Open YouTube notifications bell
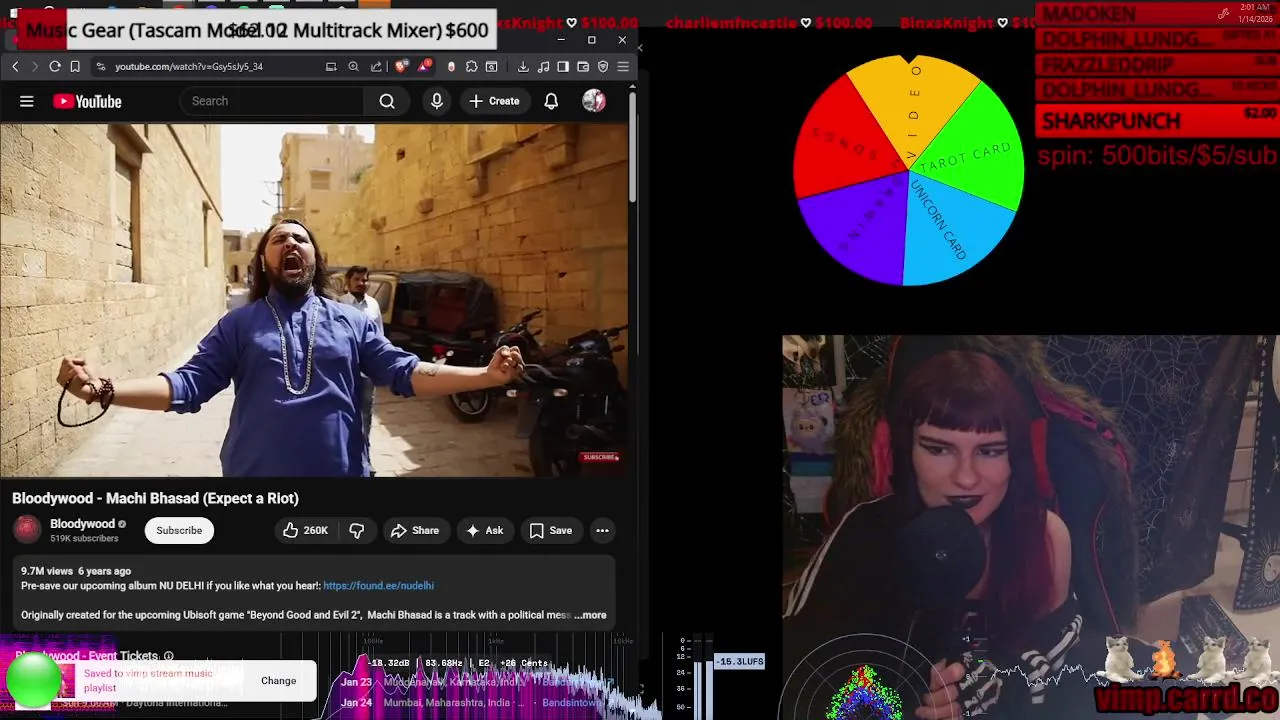The height and width of the screenshot is (720, 1280). [551, 101]
